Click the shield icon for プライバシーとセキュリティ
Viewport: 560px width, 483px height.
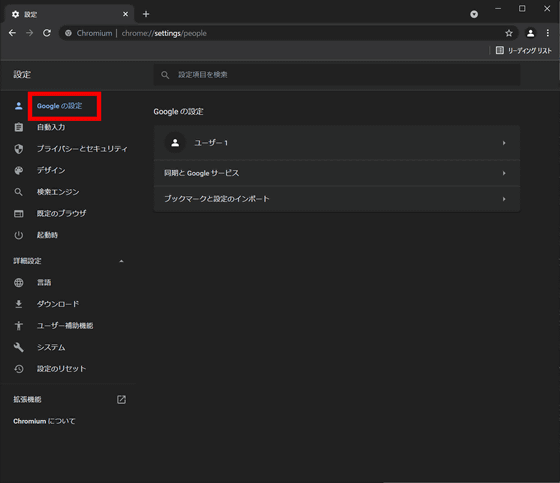tap(19, 149)
